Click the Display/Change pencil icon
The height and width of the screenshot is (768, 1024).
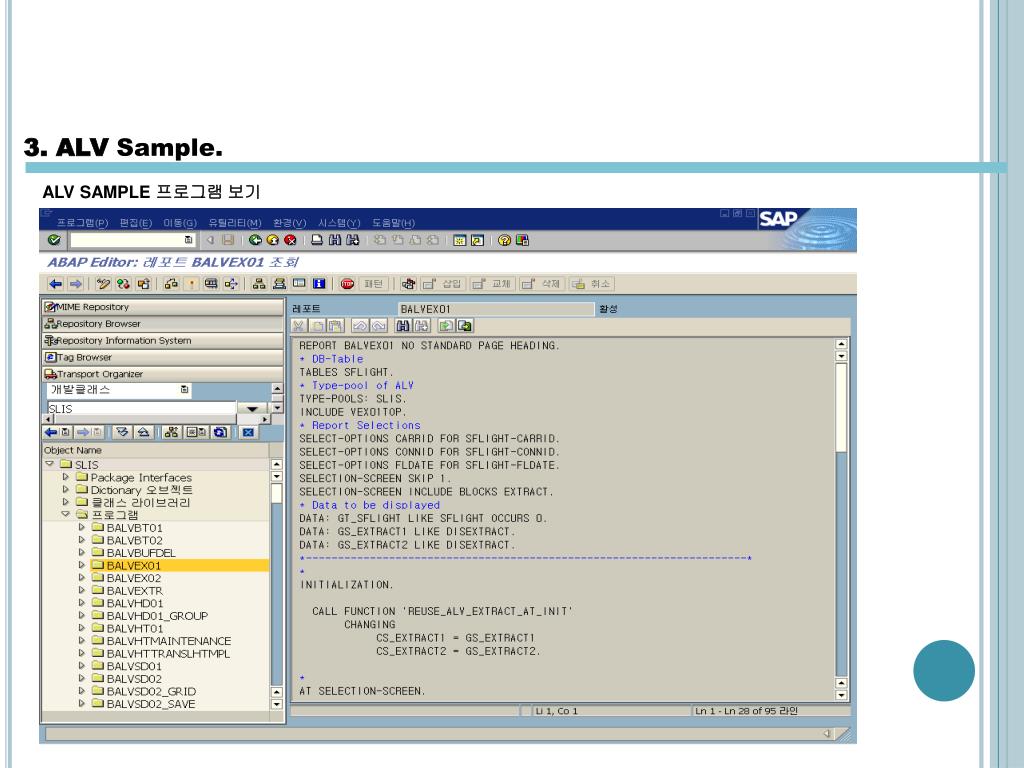click(x=103, y=284)
